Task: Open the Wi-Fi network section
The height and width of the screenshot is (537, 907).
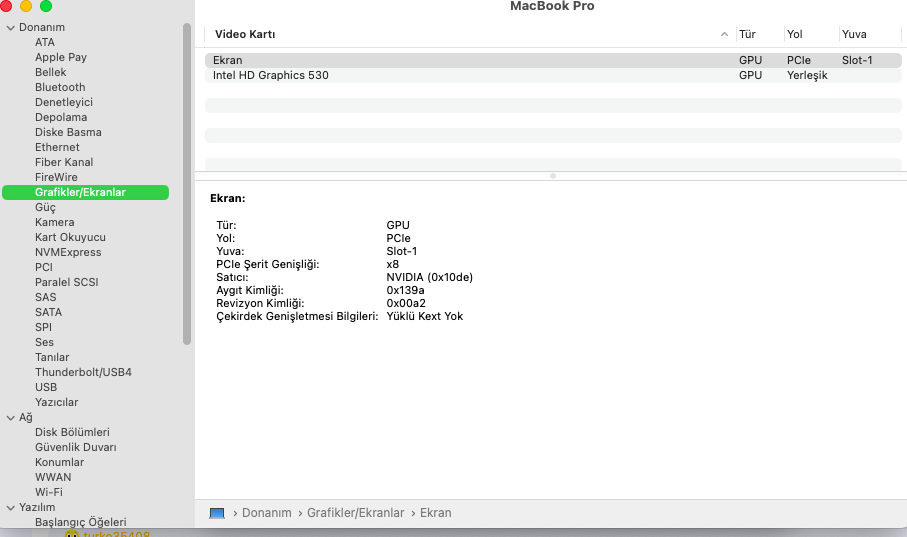Action: pyautogui.click(x=49, y=492)
